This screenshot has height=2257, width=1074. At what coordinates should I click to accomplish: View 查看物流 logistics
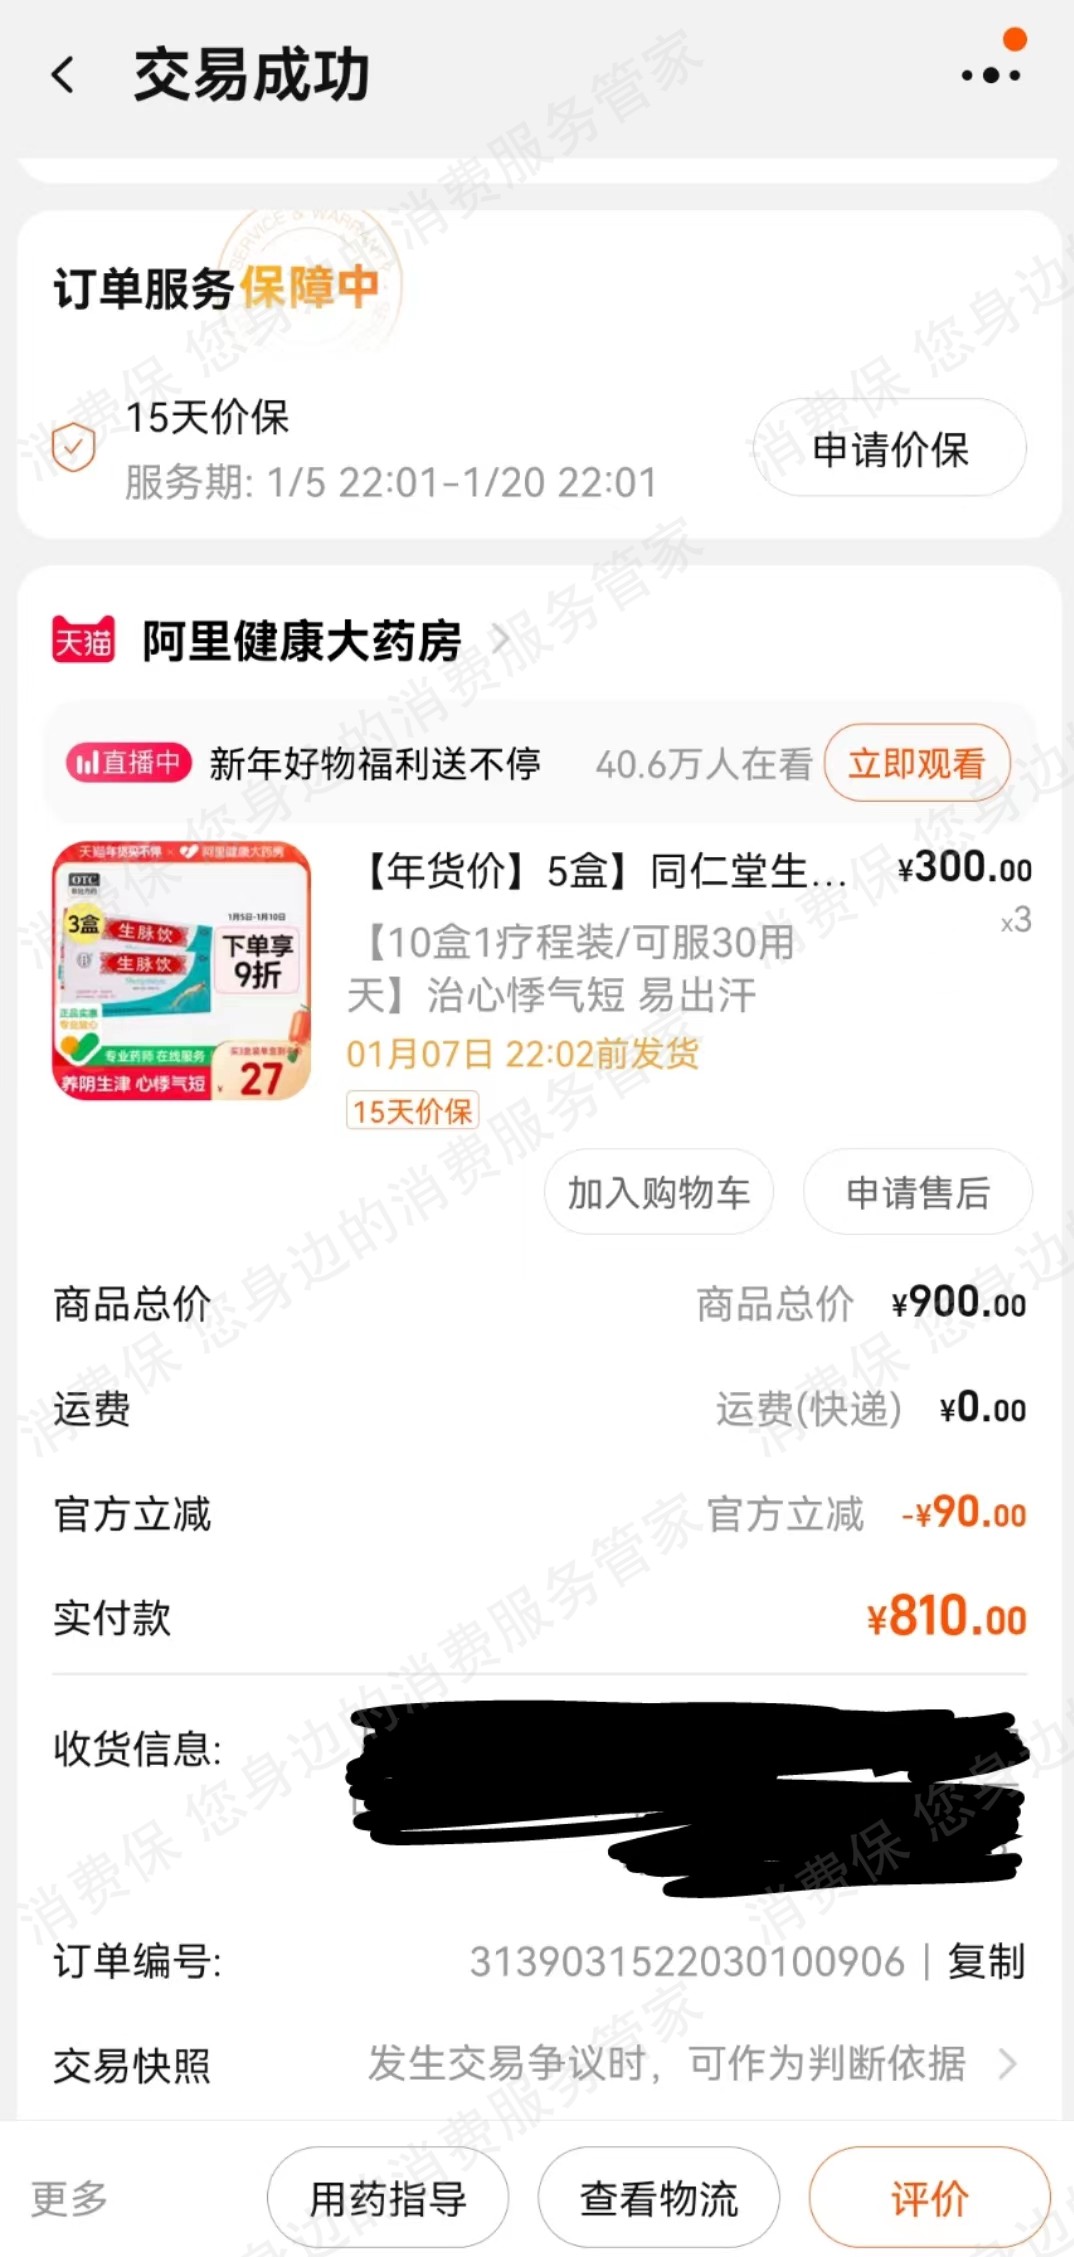tap(659, 2199)
